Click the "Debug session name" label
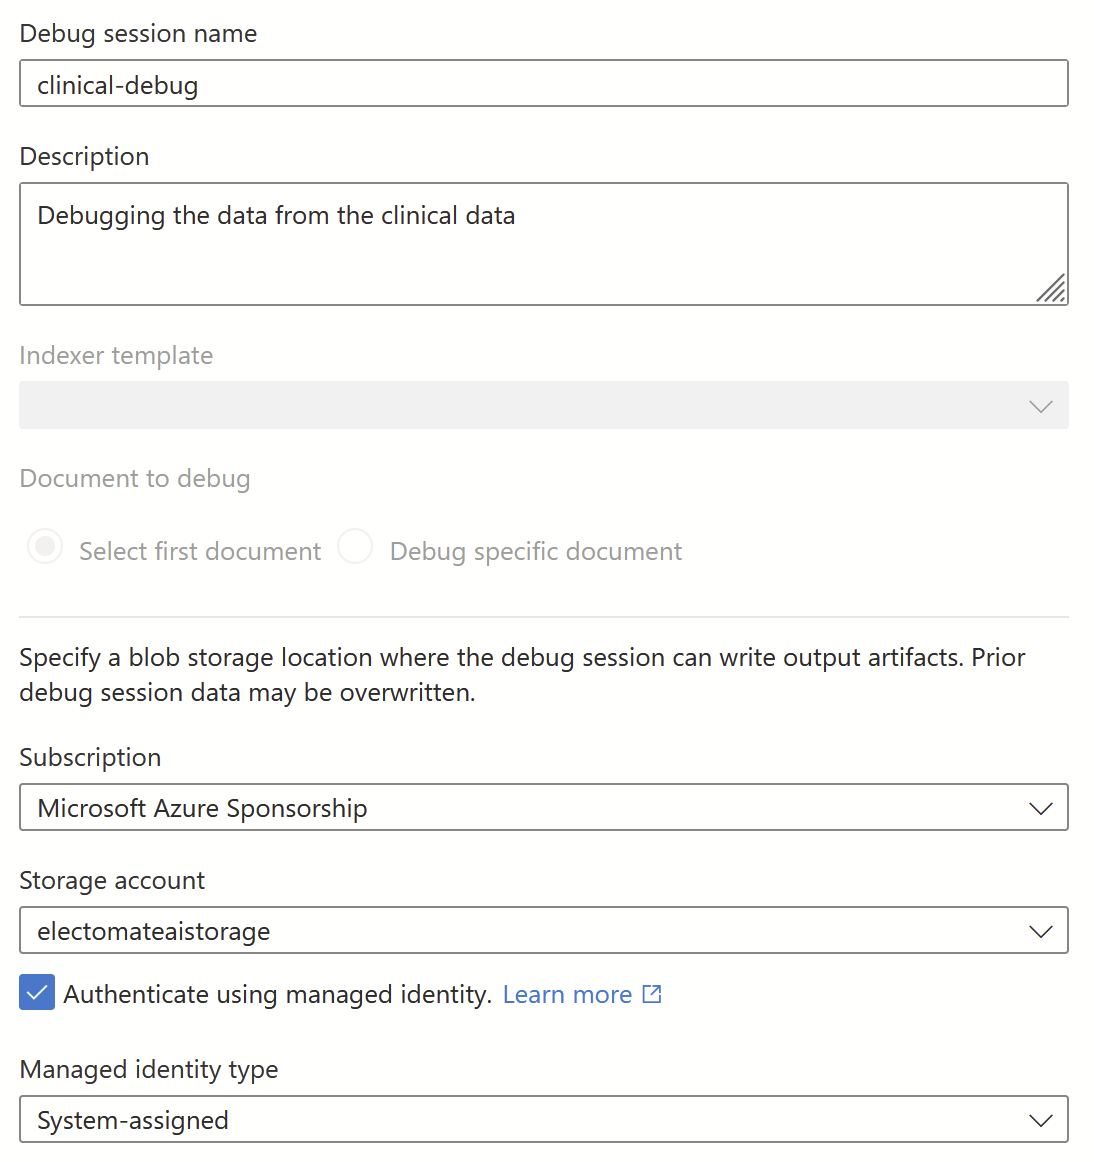This screenshot has height=1162, width=1094. pos(138,34)
